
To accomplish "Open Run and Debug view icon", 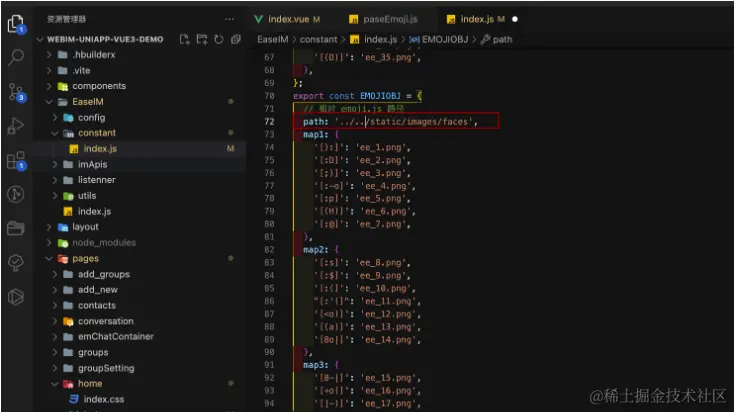I will point(15,126).
